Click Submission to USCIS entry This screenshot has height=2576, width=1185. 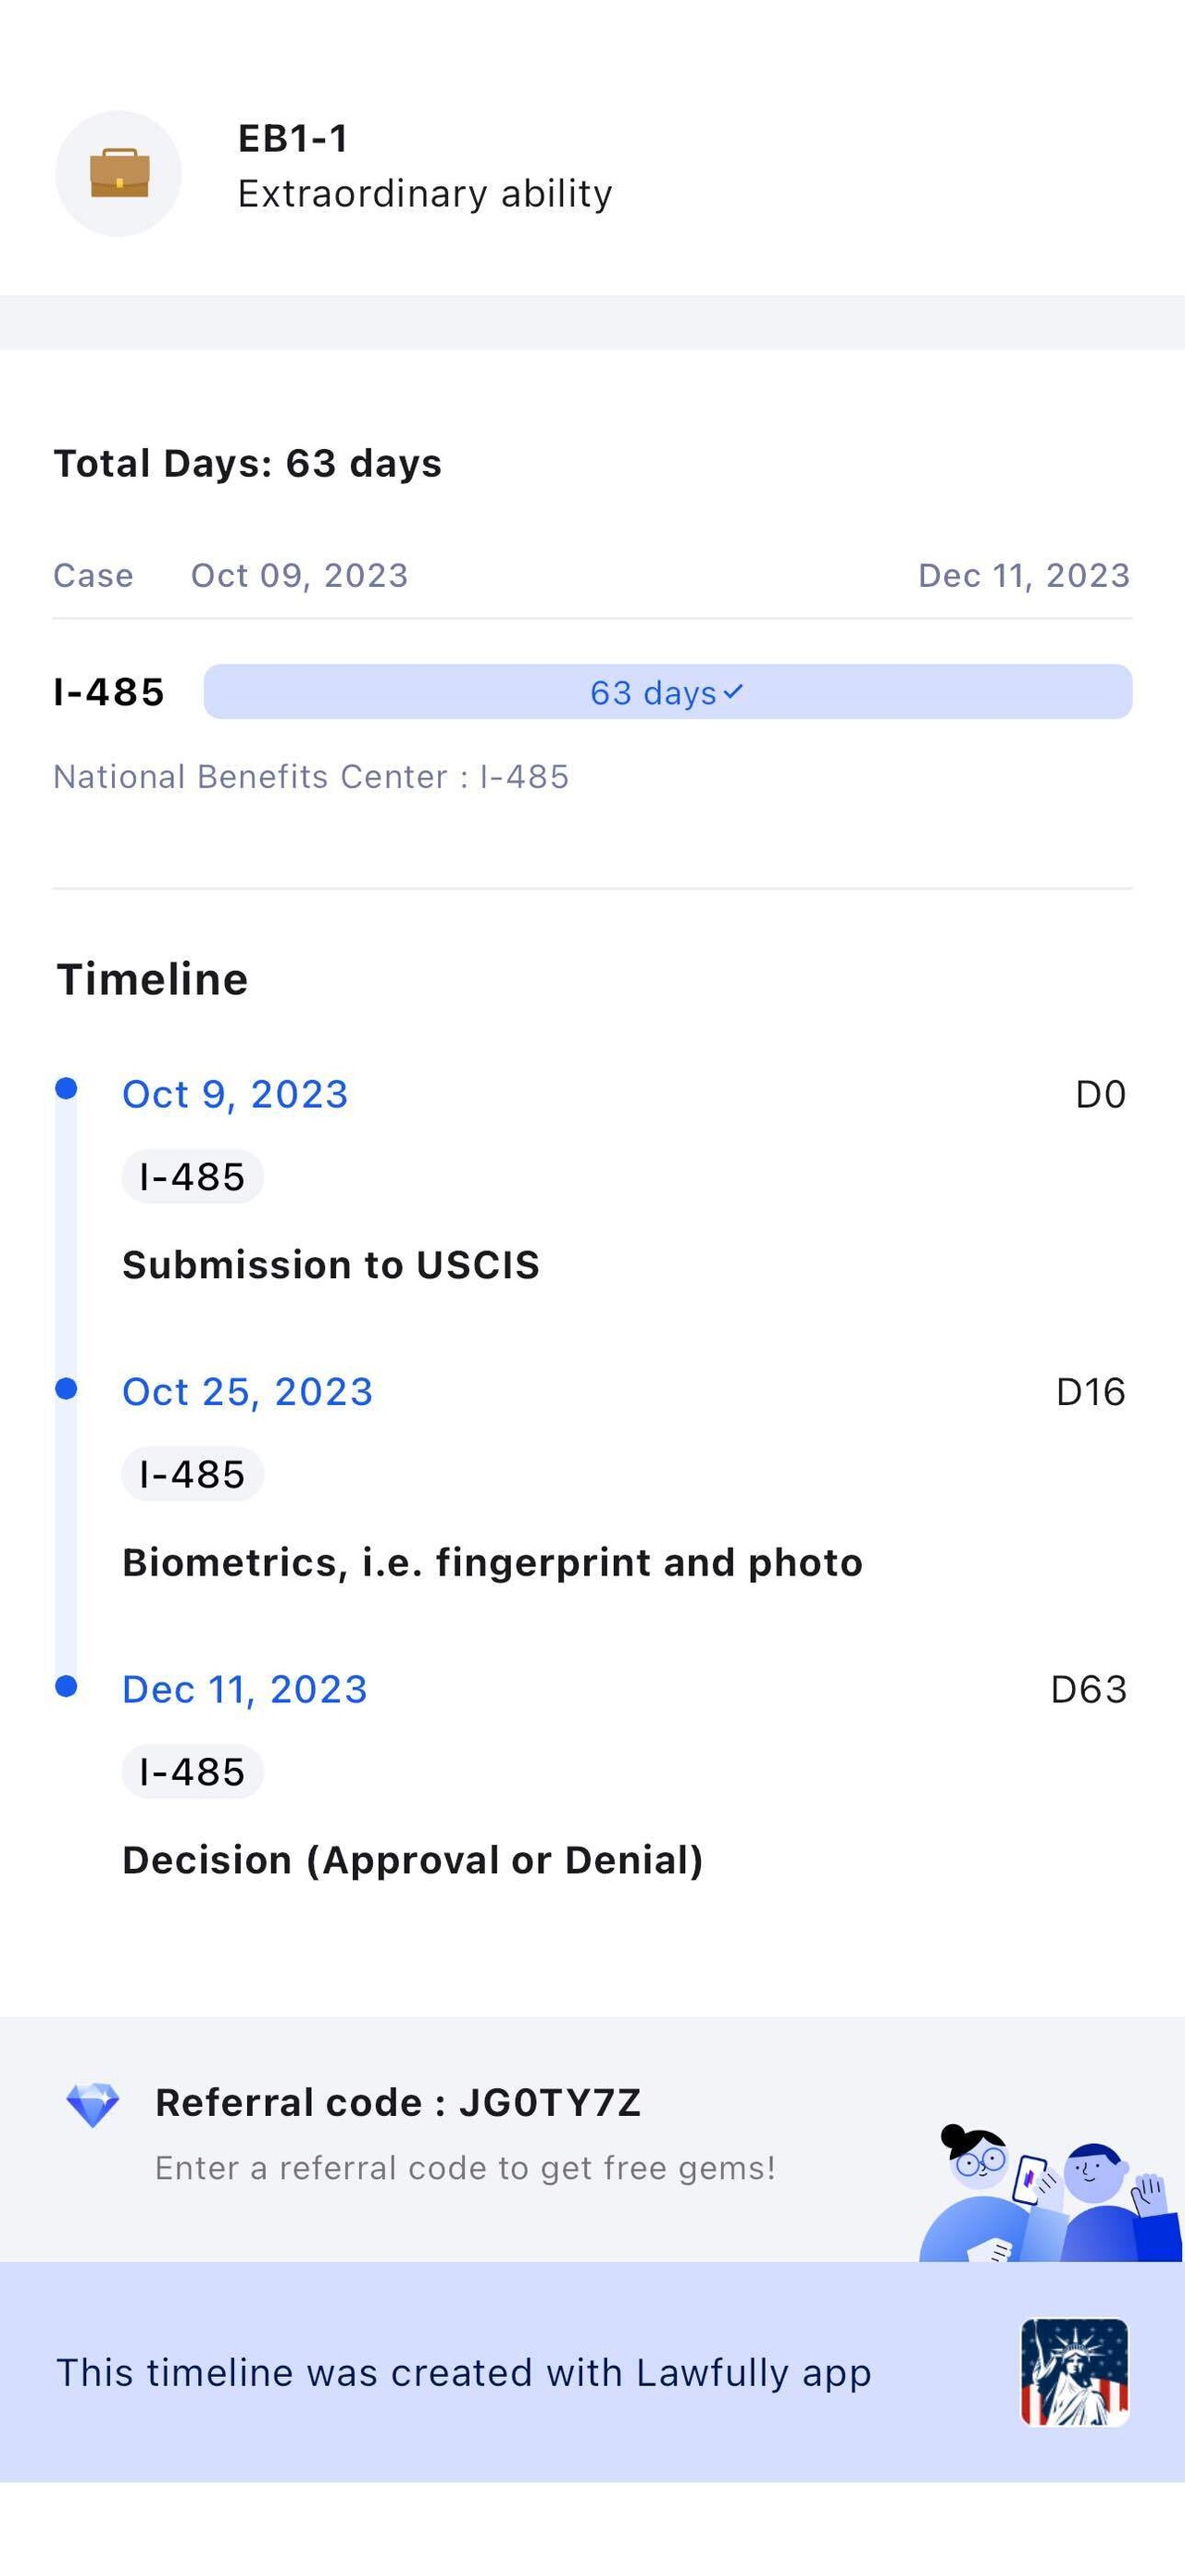pyautogui.click(x=330, y=1265)
